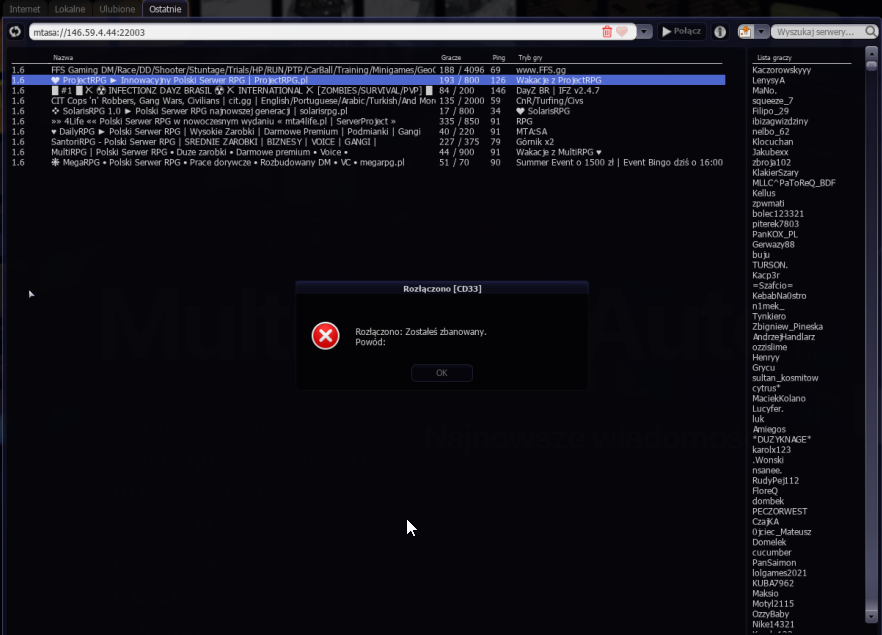Sort servers by the Gracze column header
Viewport: 882px width, 635px height.
coord(451,57)
